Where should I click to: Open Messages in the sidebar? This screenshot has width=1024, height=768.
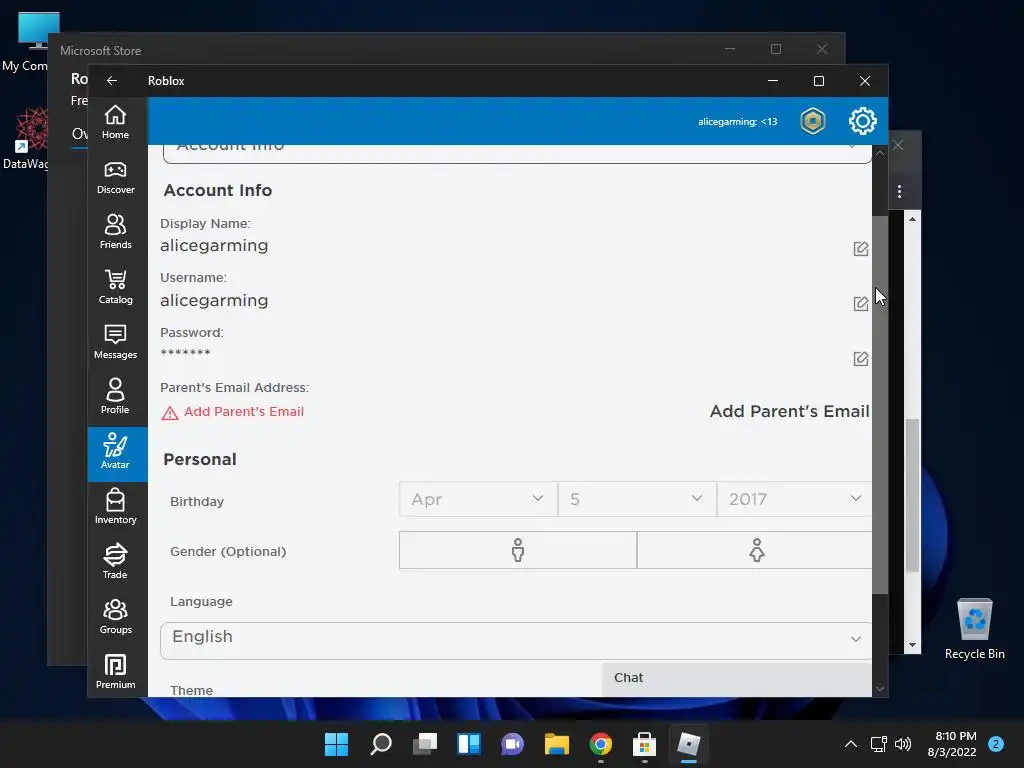pos(116,342)
